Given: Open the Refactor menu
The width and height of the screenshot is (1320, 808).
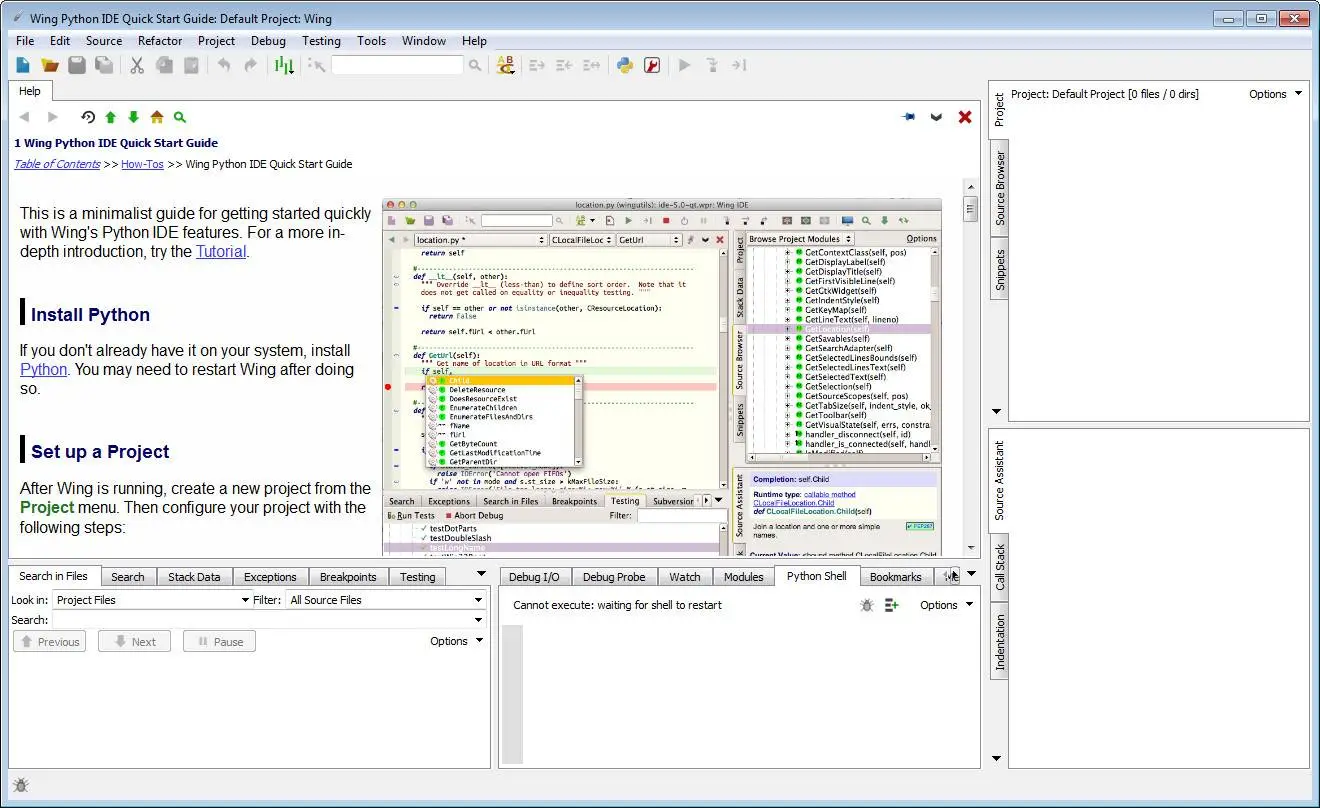Looking at the screenshot, I should pos(160,41).
